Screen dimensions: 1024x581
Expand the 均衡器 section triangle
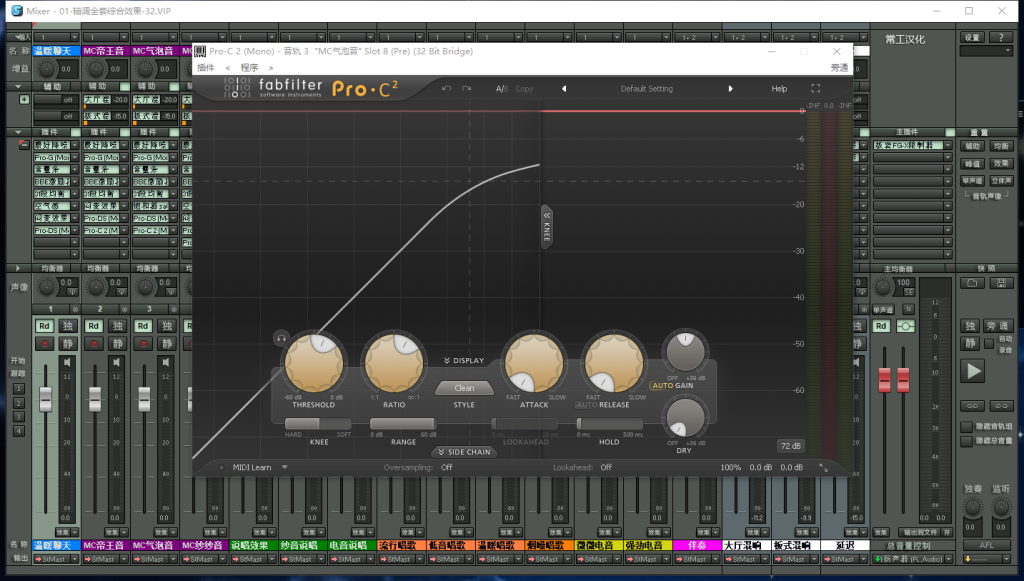click(18, 268)
